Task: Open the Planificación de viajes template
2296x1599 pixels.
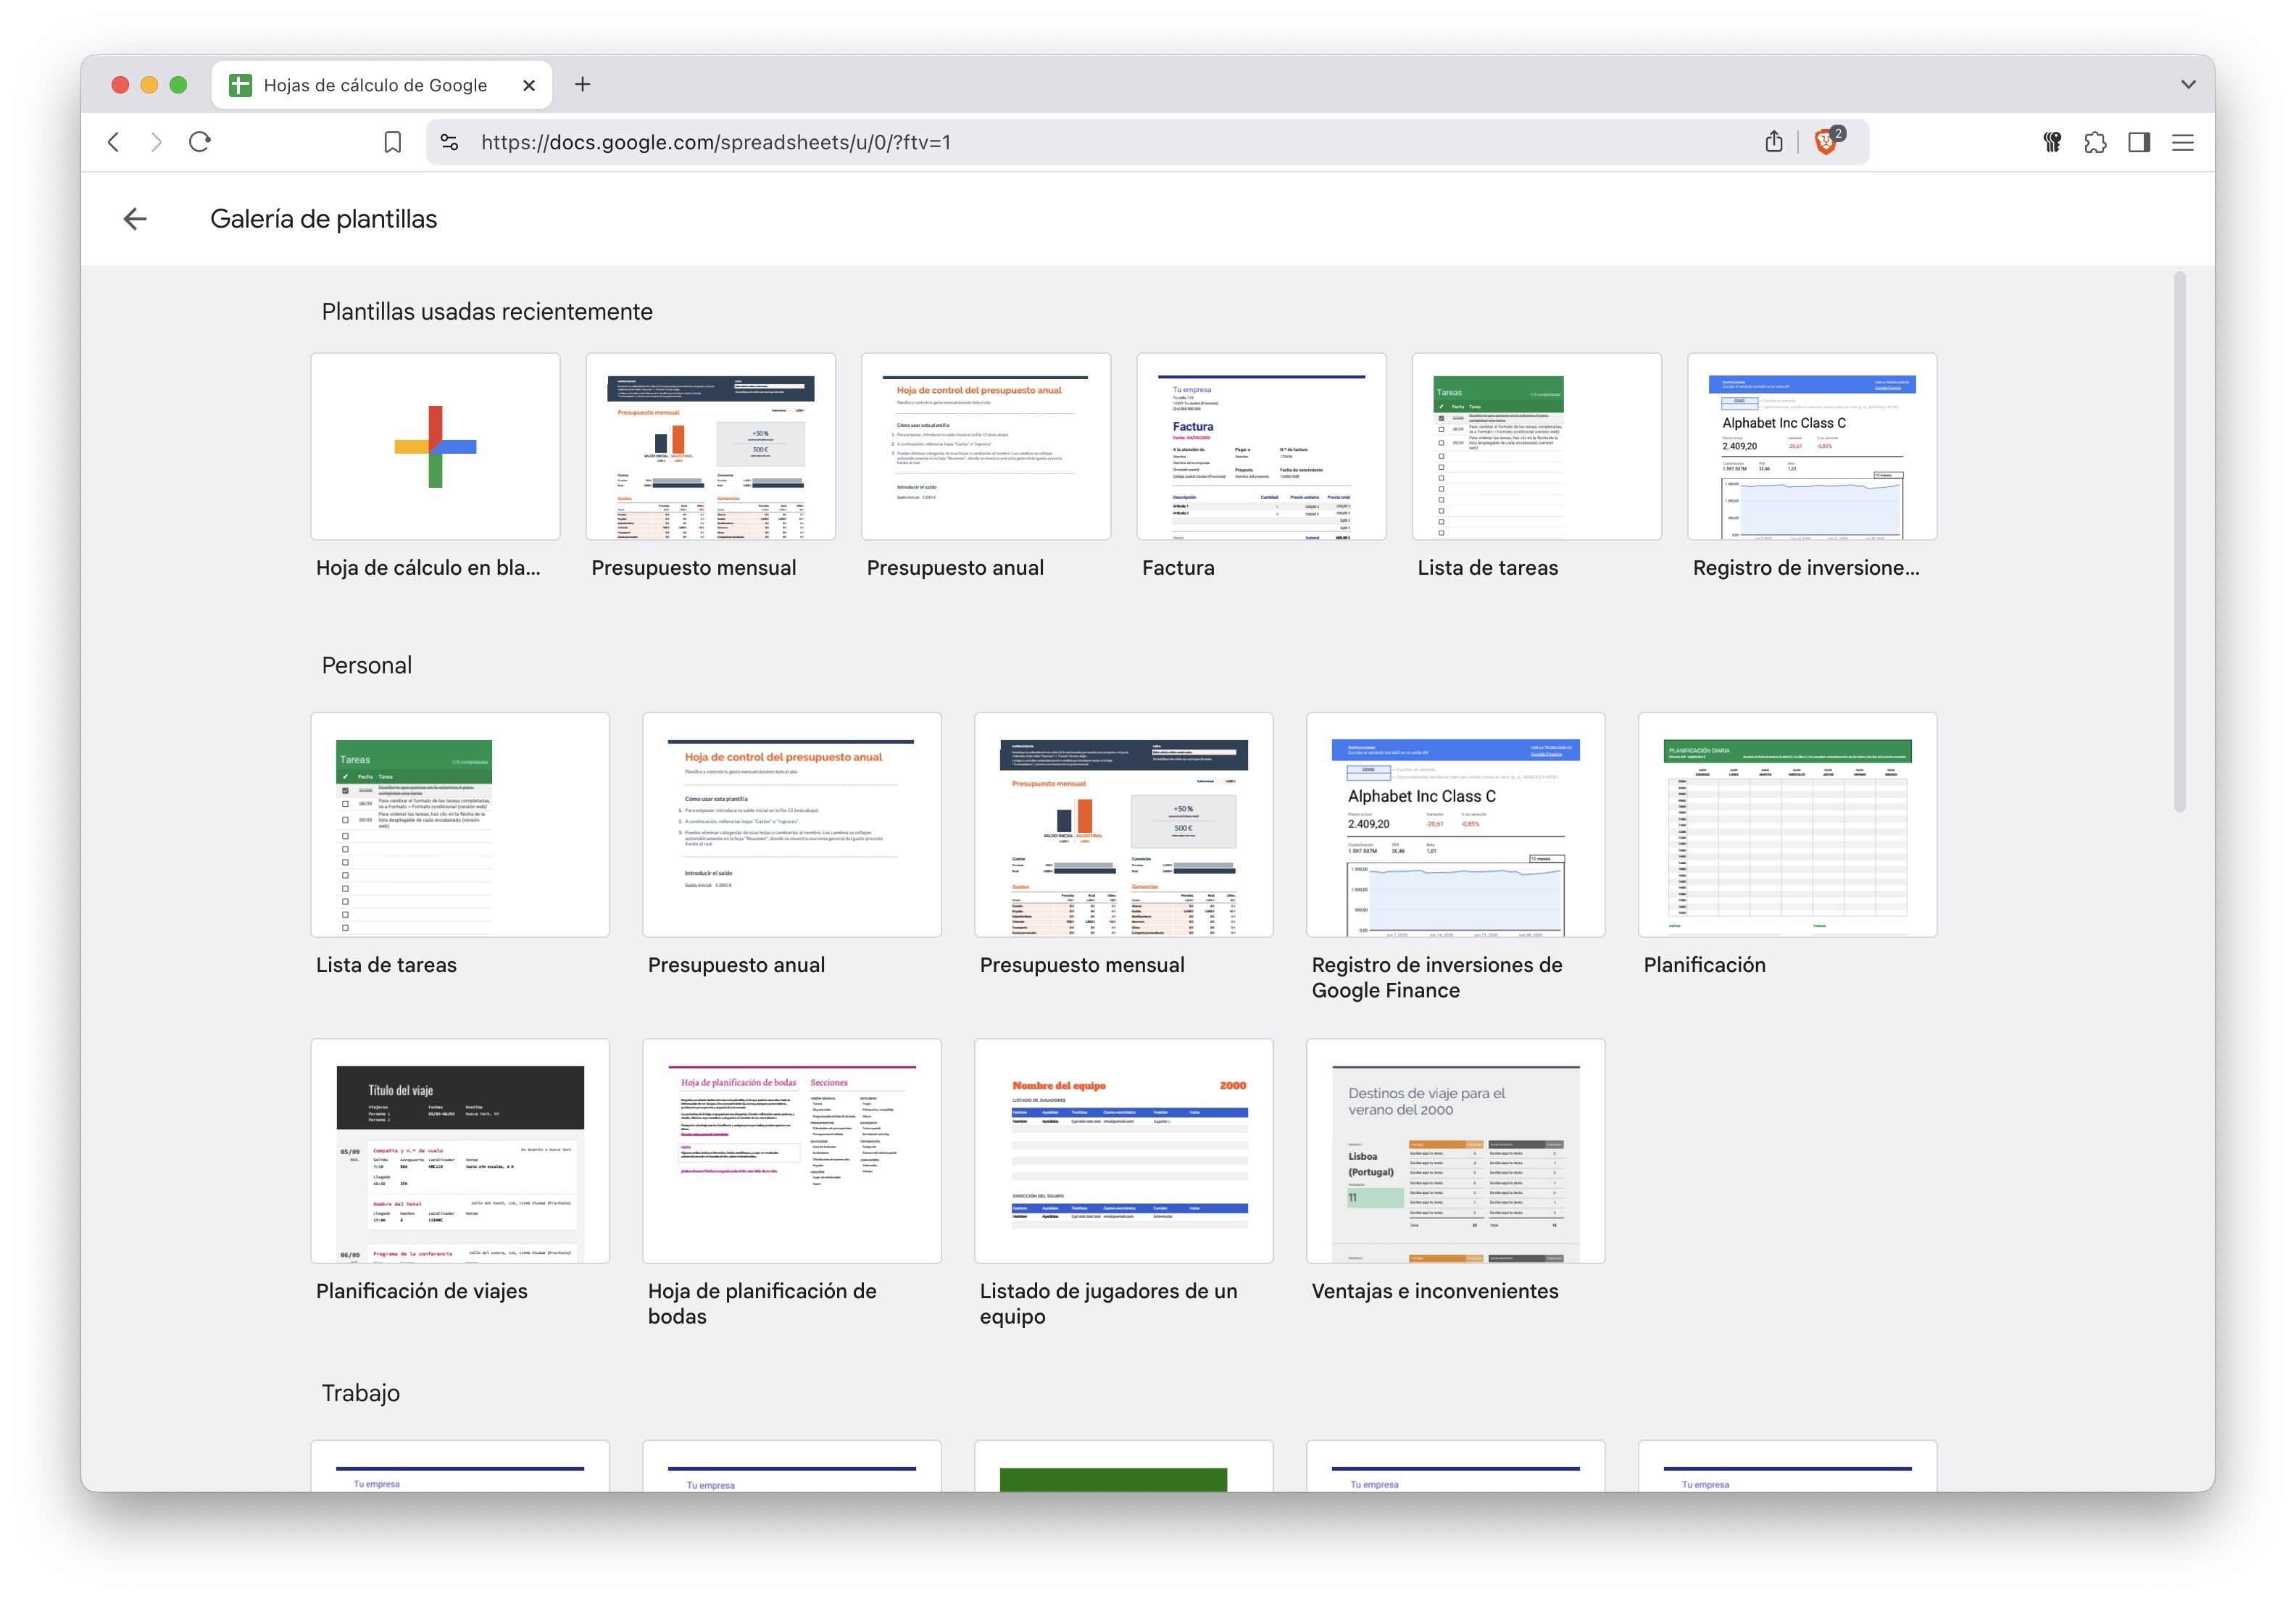Action: click(460, 1151)
